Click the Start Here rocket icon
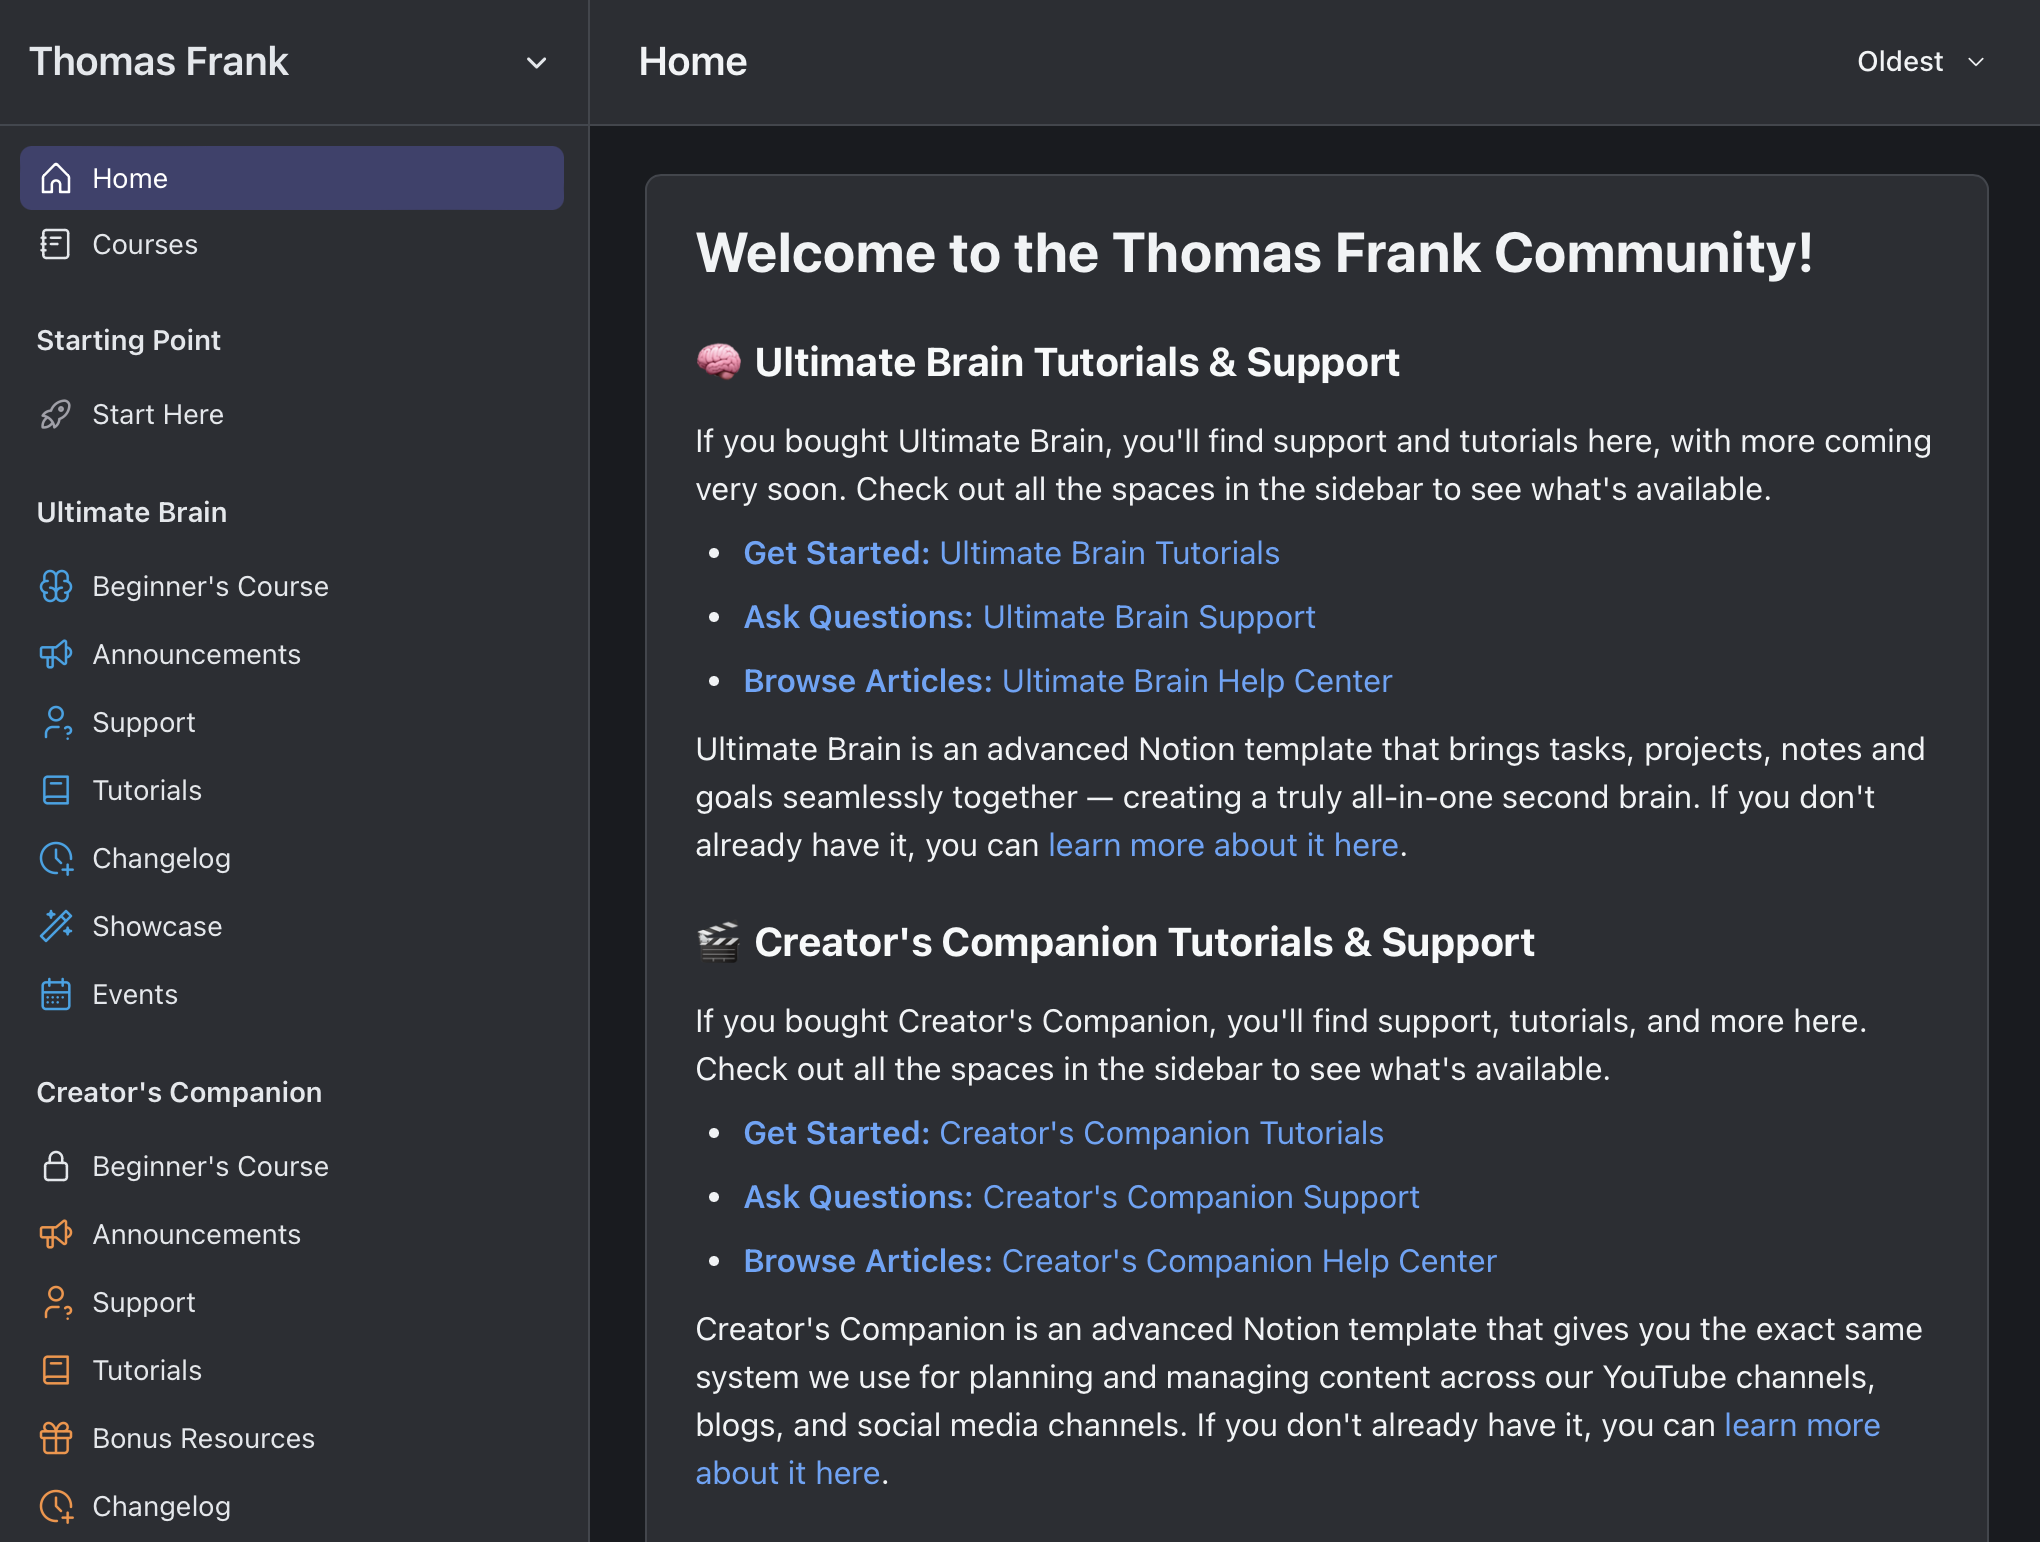This screenshot has height=1542, width=2040. click(56, 414)
